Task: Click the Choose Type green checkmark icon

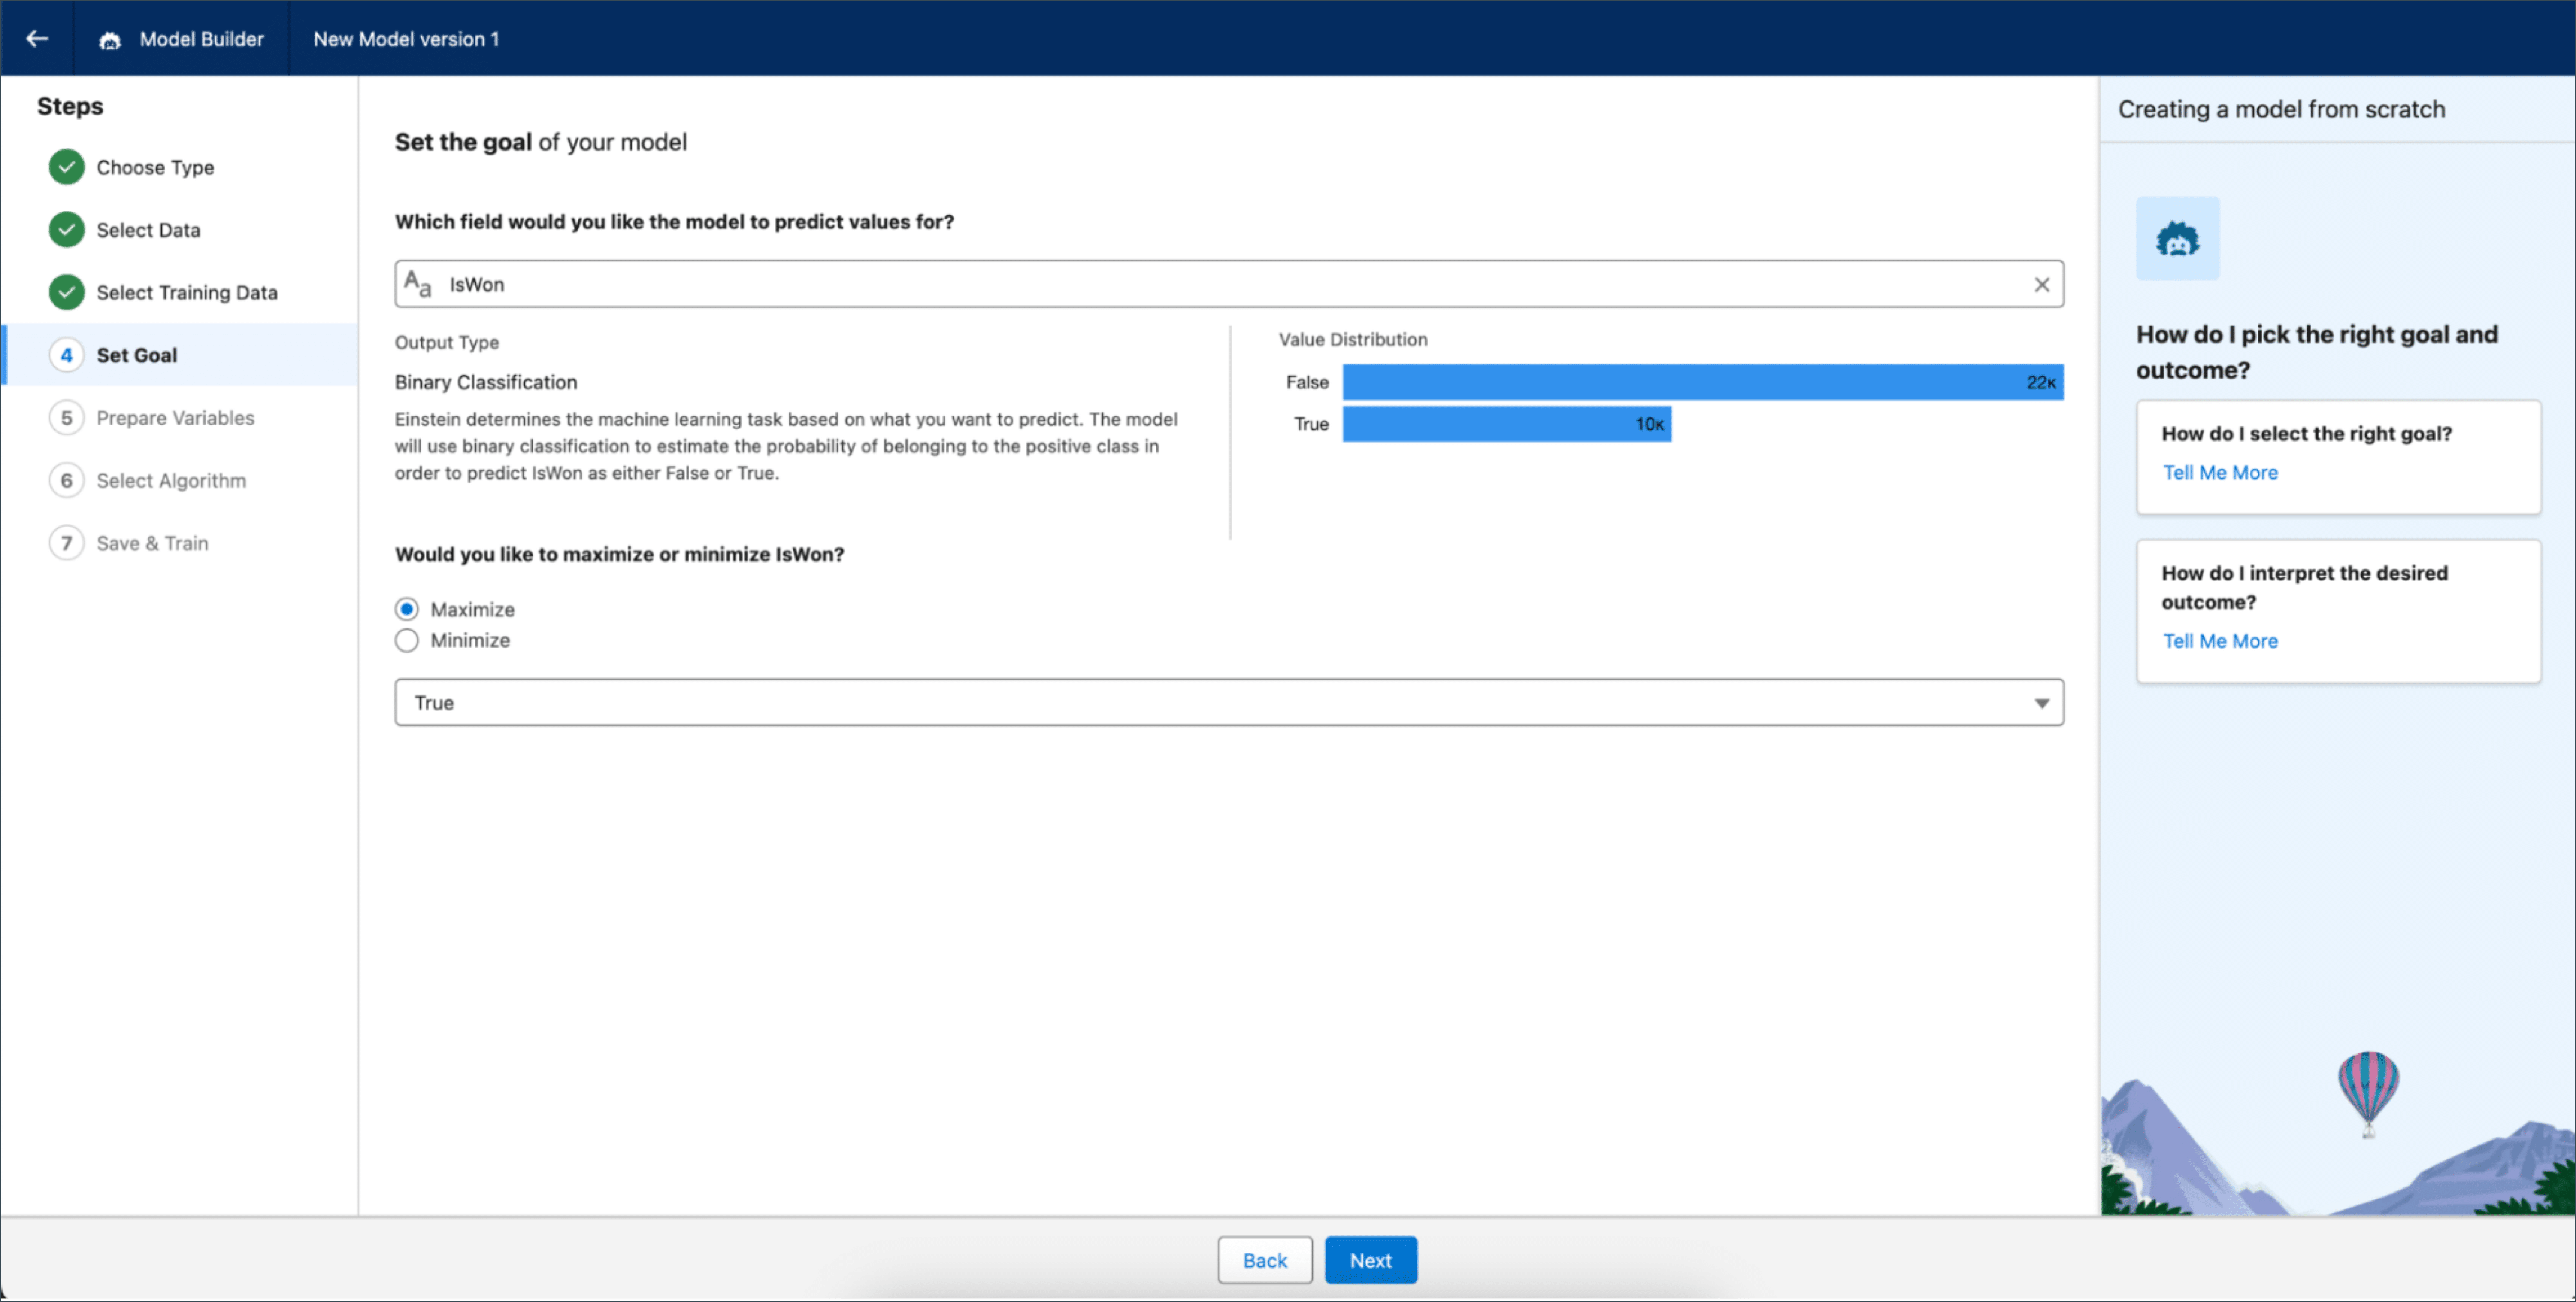Action: [66, 167]
